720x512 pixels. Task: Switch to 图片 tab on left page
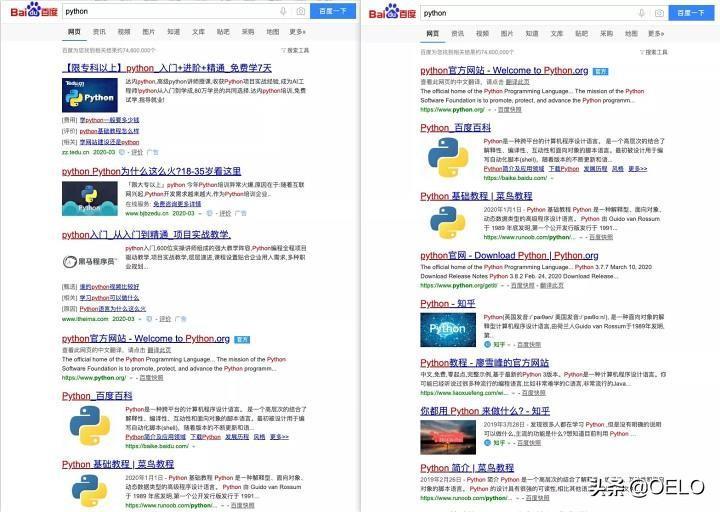click(x=149, y=32)
